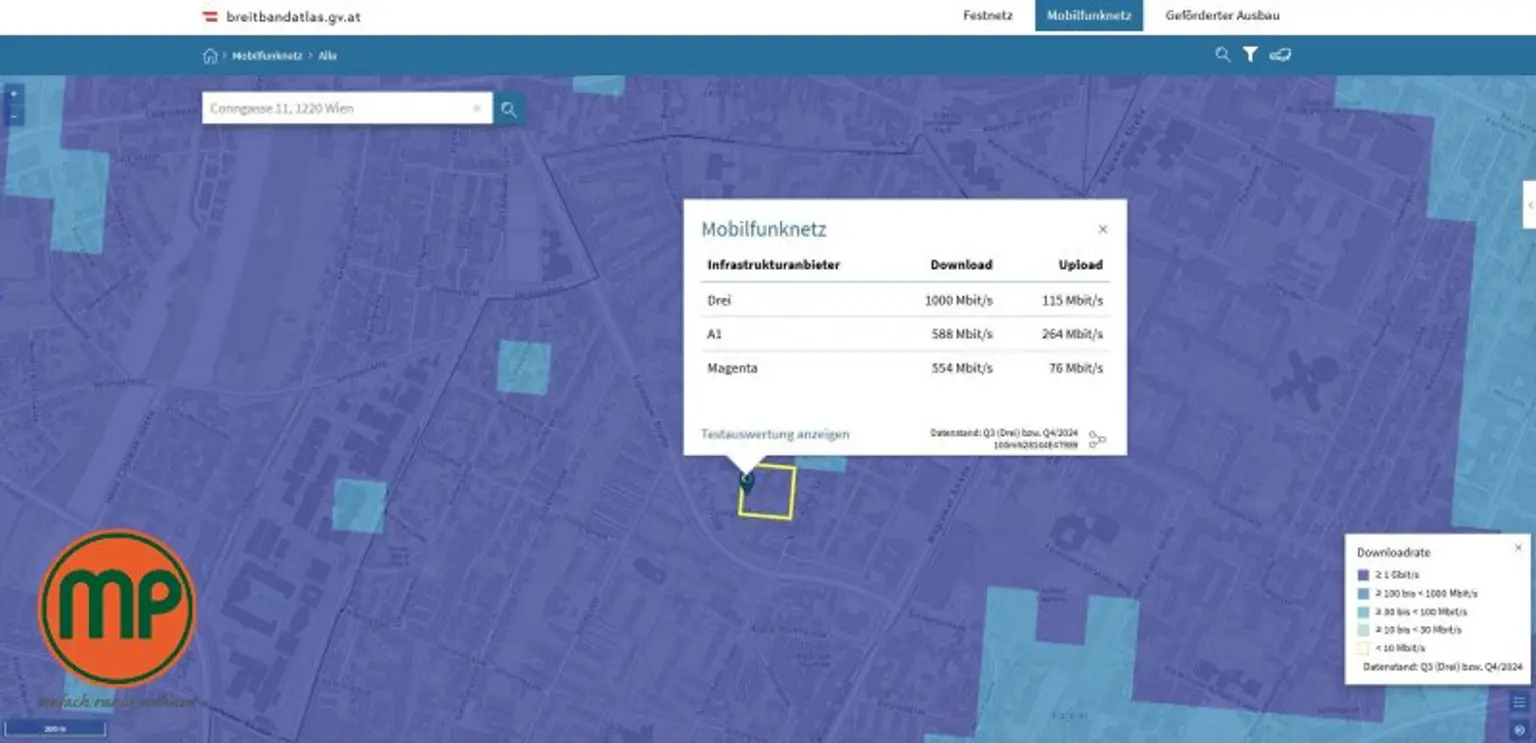Click the Mobilfunknetz breadcrumb link
The height and width of the screenshot is (743, 1536).
pos(267,56)
